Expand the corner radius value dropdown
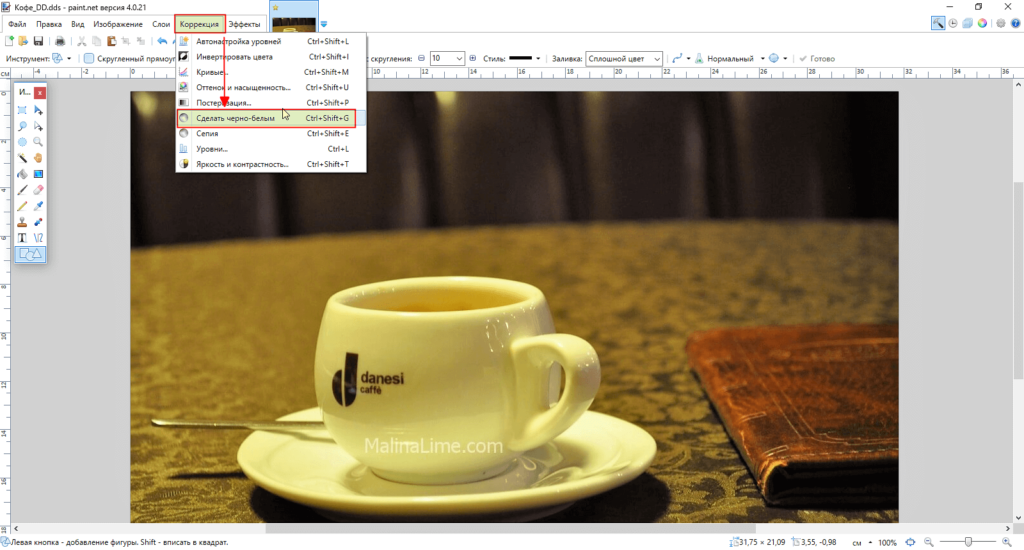 [459, 59]
